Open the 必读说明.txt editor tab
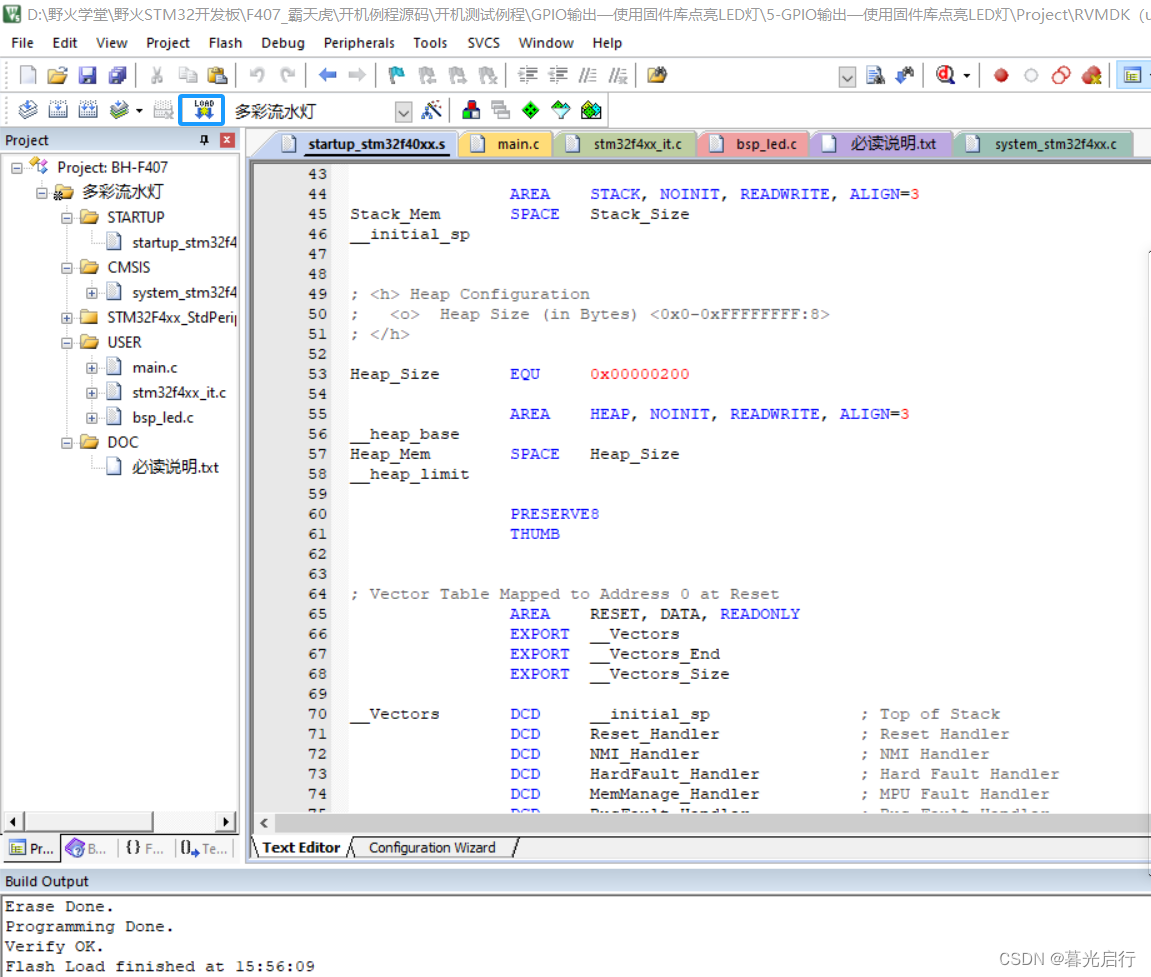 point(881,144)
